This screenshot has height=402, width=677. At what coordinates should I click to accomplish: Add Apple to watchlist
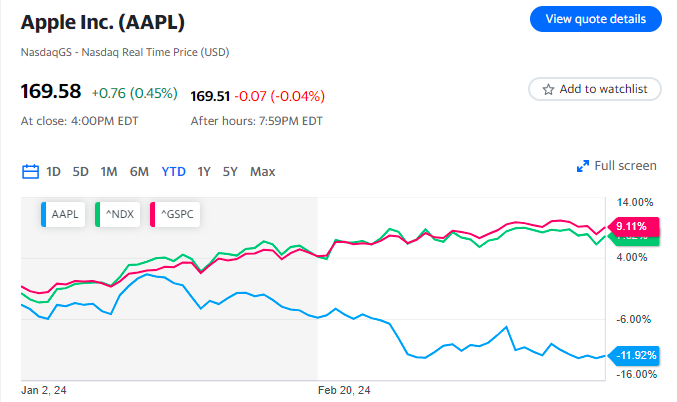click(594, 90)
